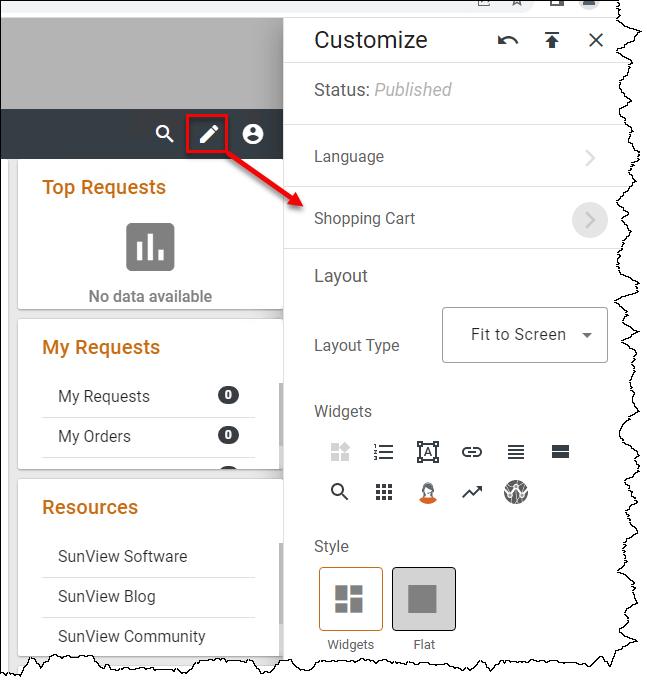Add the search widget
Screen dimensions: 647x682
339,492
